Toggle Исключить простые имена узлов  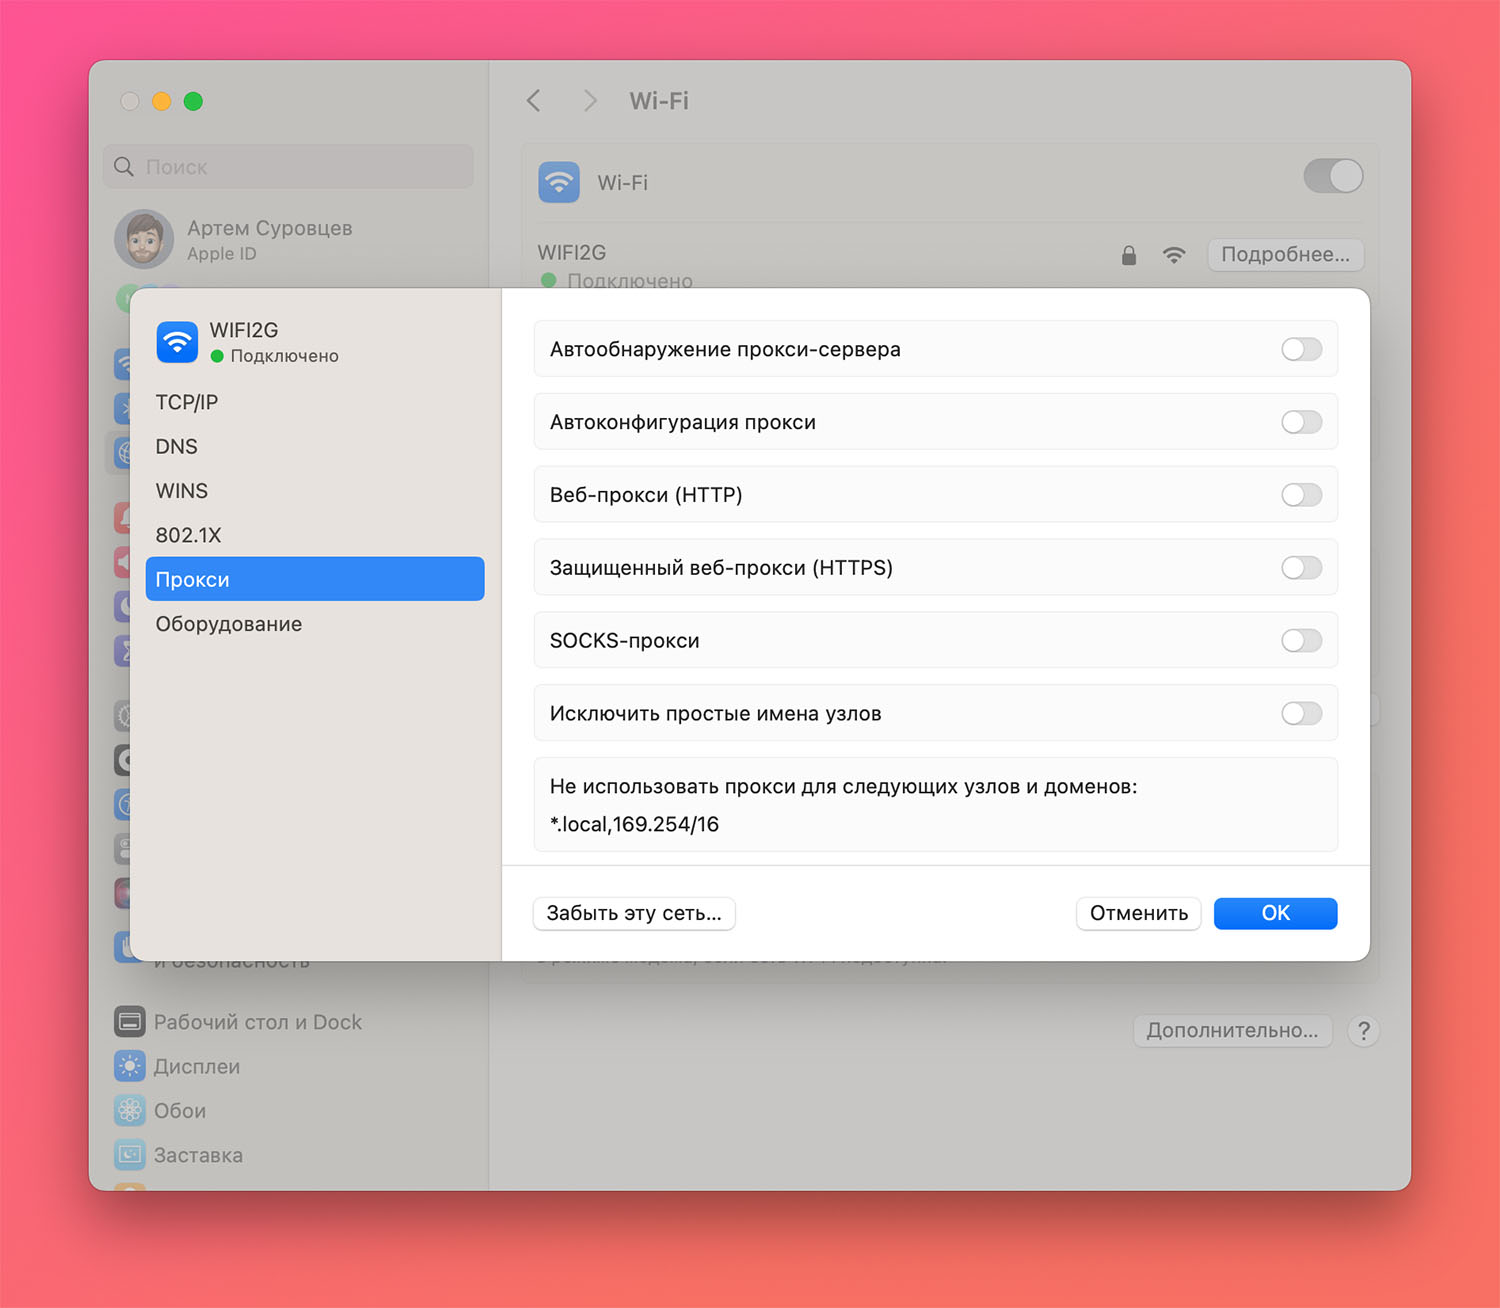tap(1302, 713)
